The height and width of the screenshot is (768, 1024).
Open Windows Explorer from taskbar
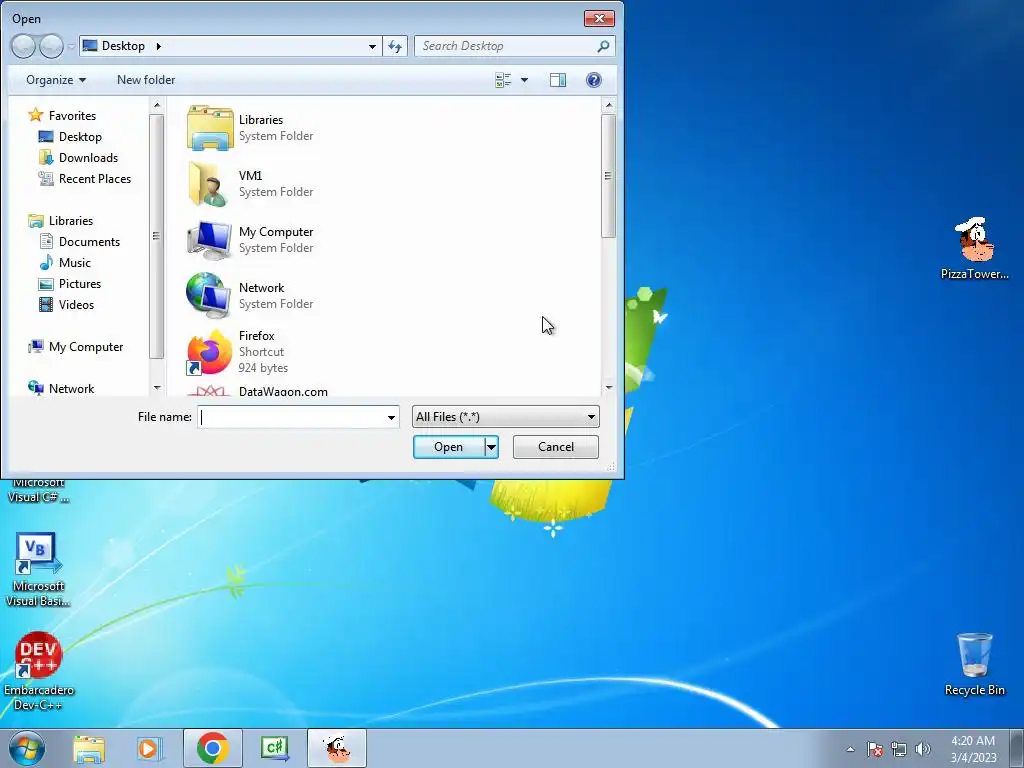[x=89, y=748]
